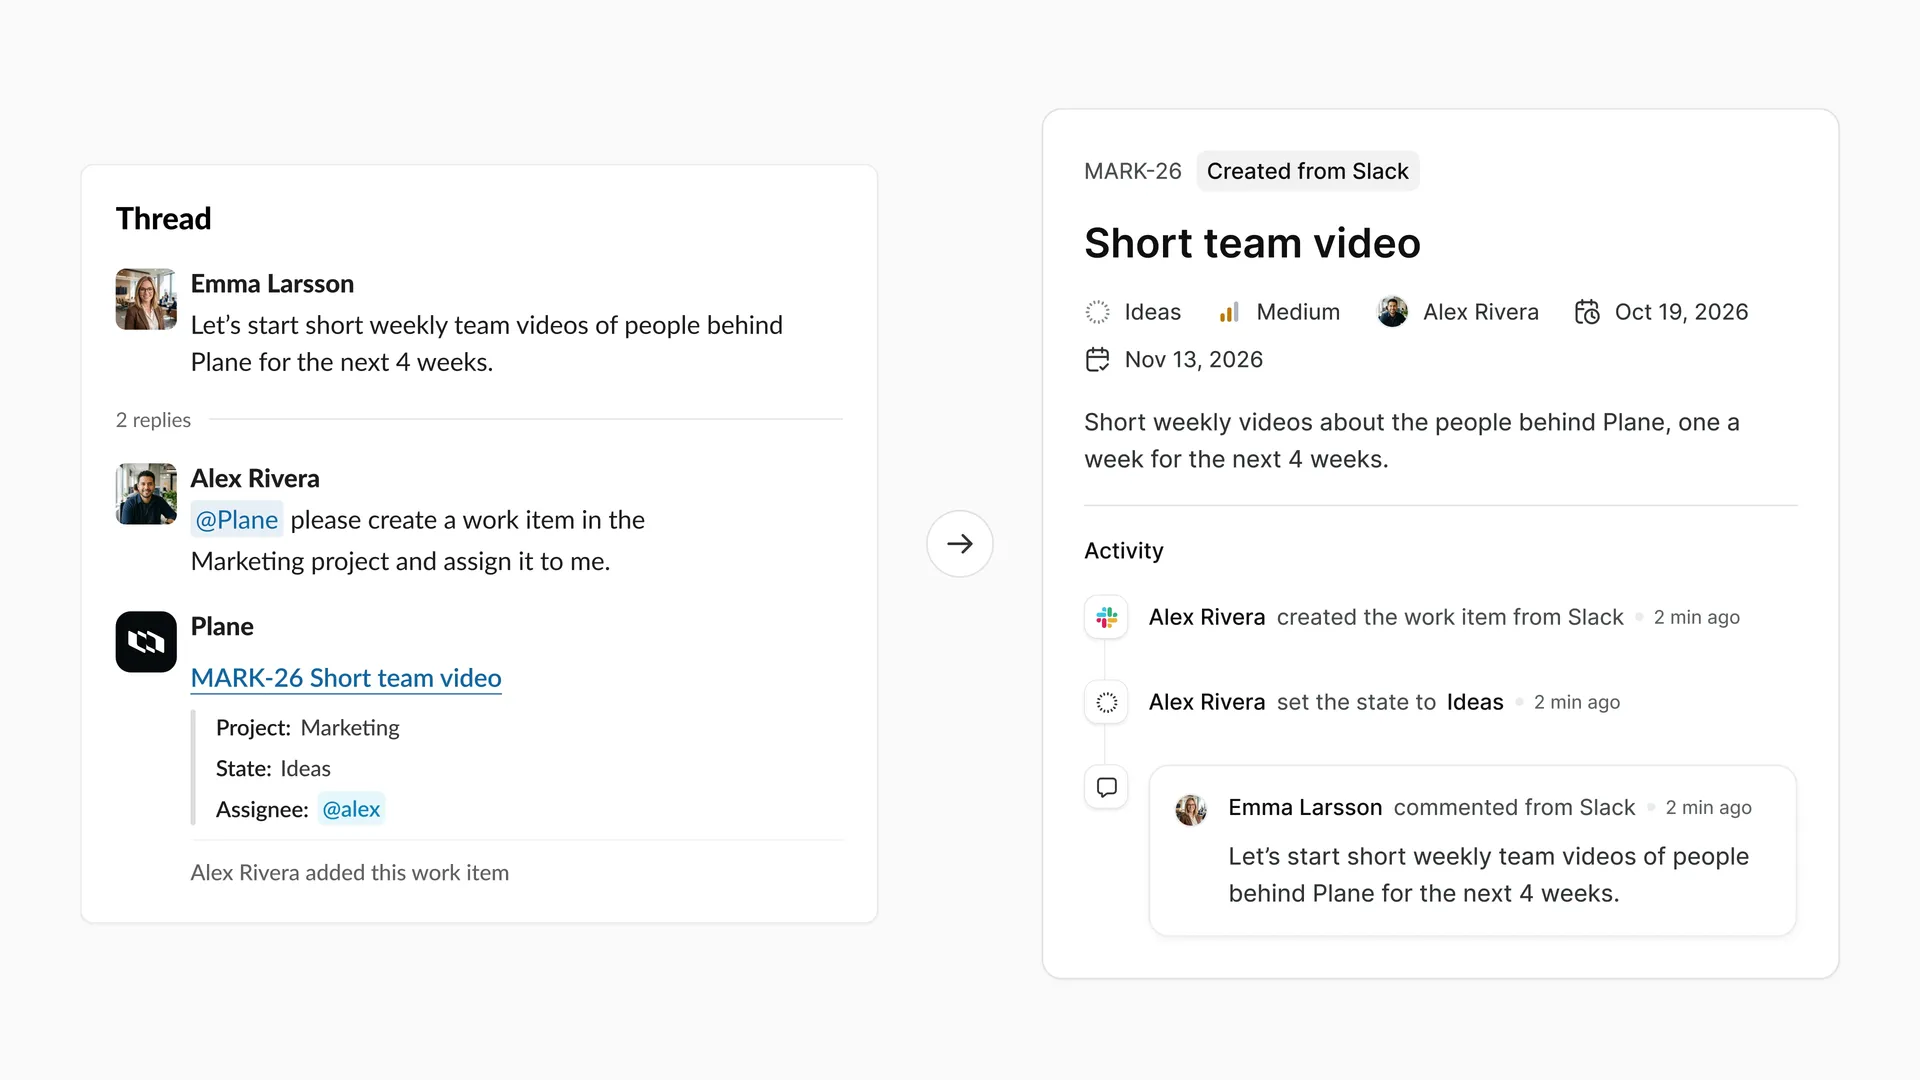Image resolution: width=1920 pixels, height=1080 pixels.
Task: Click the State: Ideas line
Action: tap(273, 769)
